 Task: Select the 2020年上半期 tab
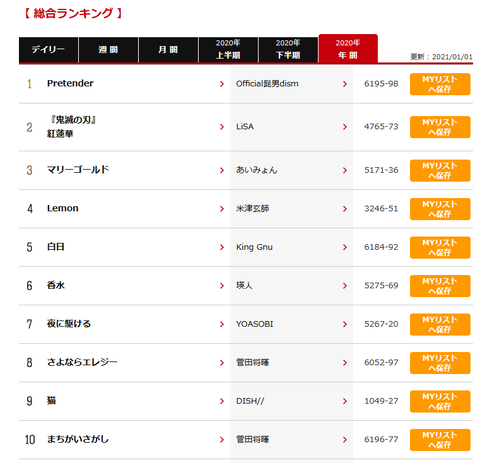pos(228,50)
